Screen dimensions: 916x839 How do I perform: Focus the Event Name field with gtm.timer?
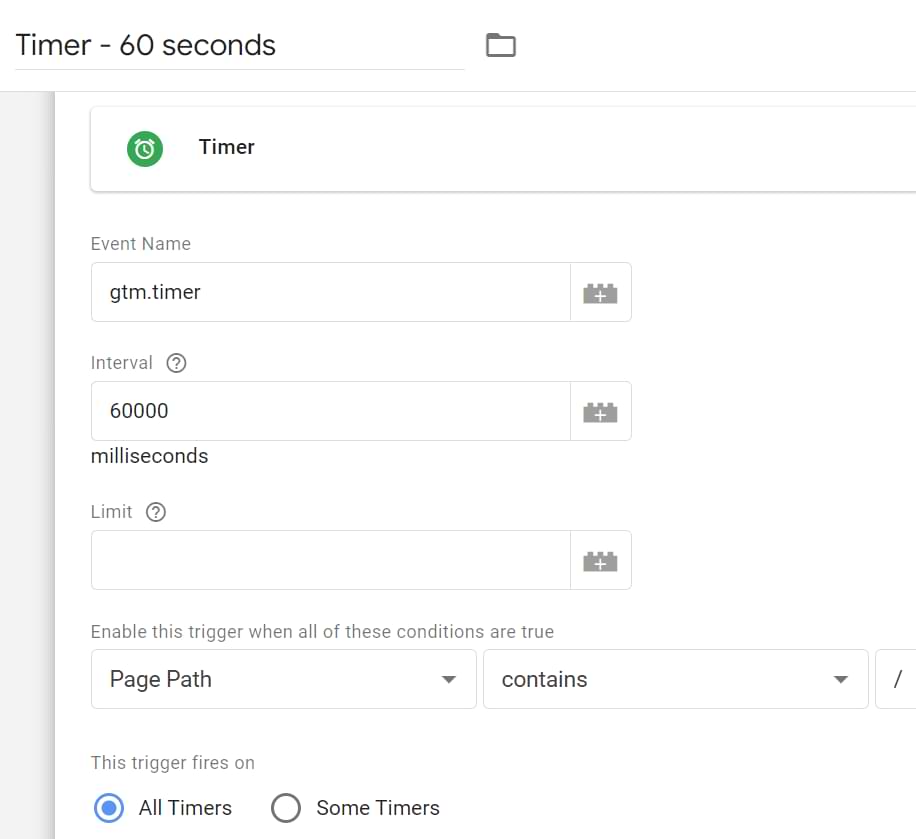point(330,293)
